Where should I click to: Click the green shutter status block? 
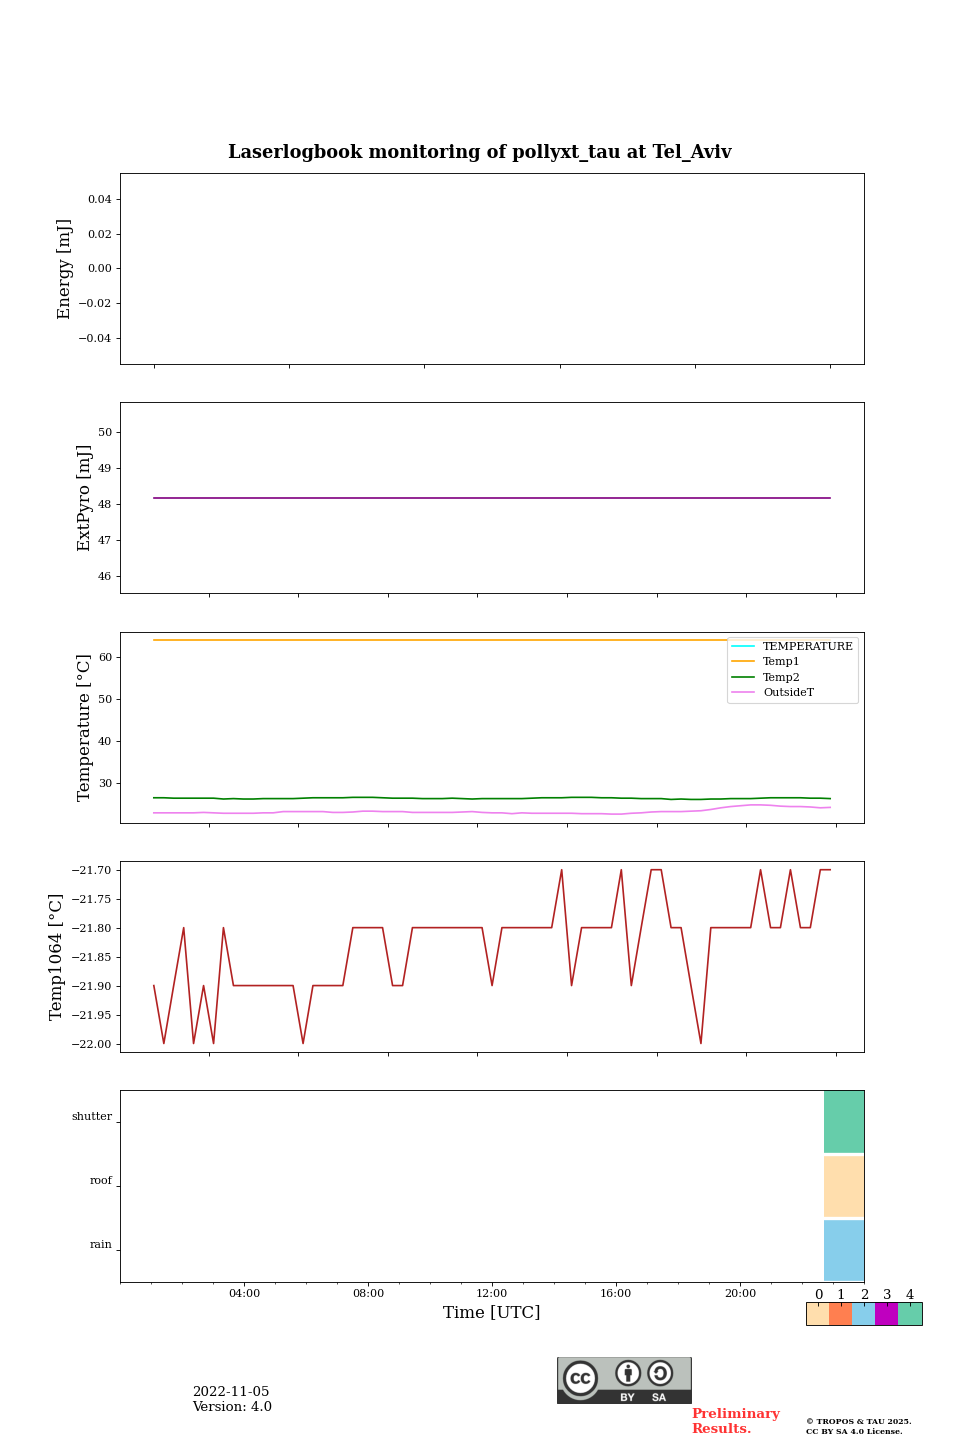844,1122
